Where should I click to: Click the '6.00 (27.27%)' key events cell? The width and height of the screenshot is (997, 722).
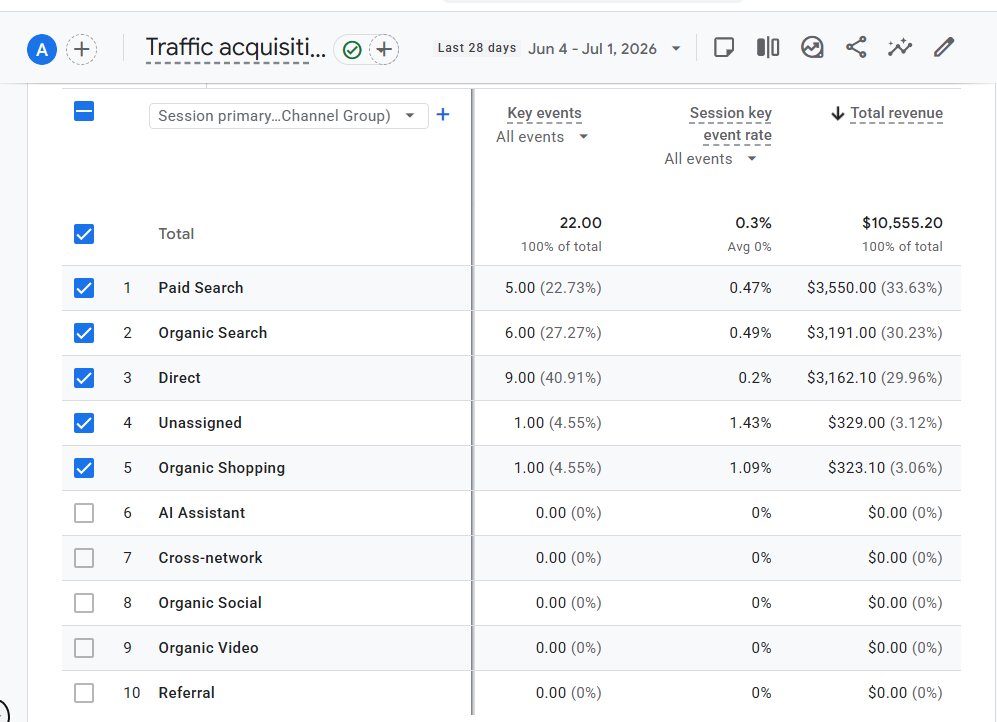(553, 333)
